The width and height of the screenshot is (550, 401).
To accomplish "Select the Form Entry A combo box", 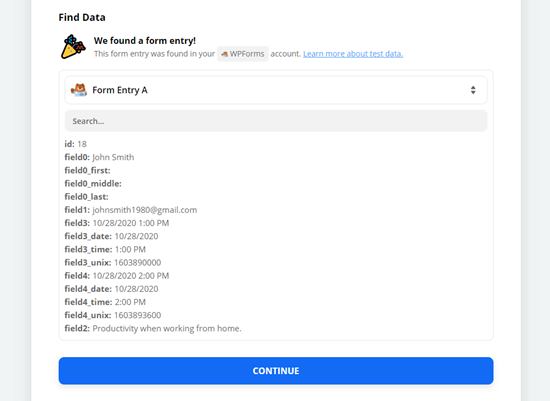I will tap(276, 90).
